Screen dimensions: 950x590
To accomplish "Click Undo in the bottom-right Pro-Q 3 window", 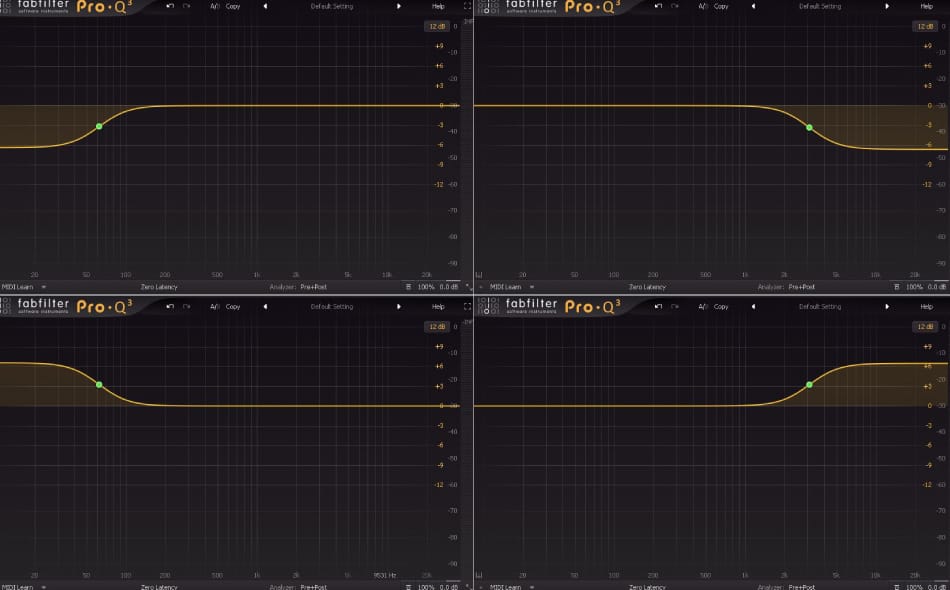I will pos(659,307).
